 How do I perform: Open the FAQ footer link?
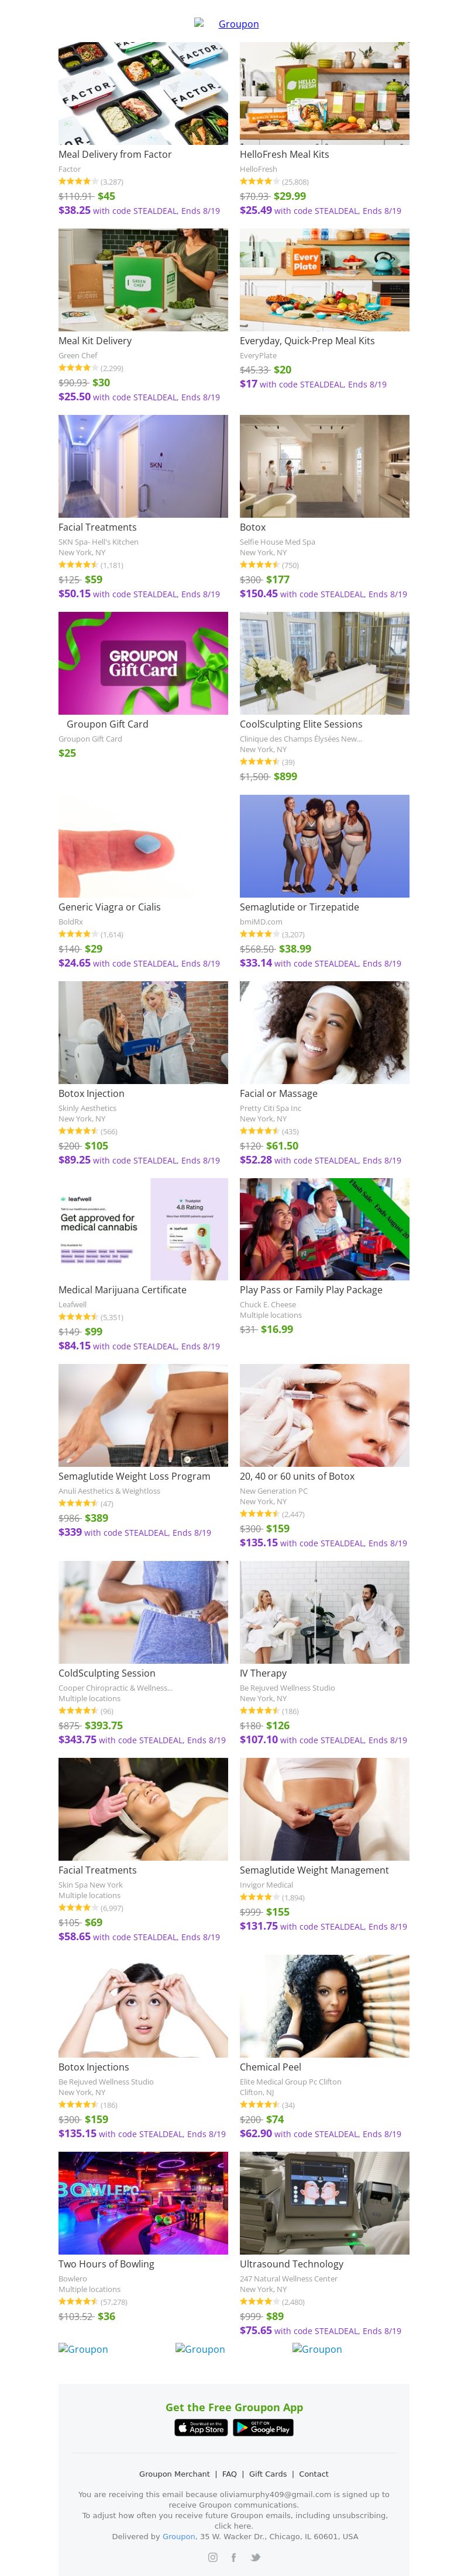click(x=229, y=2473)
